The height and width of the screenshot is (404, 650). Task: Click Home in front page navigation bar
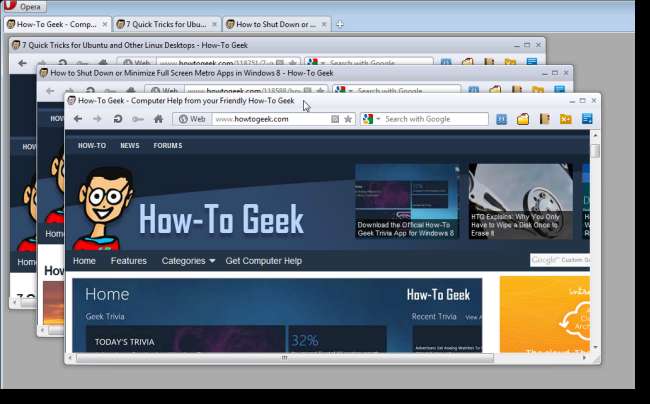[84, 261]
